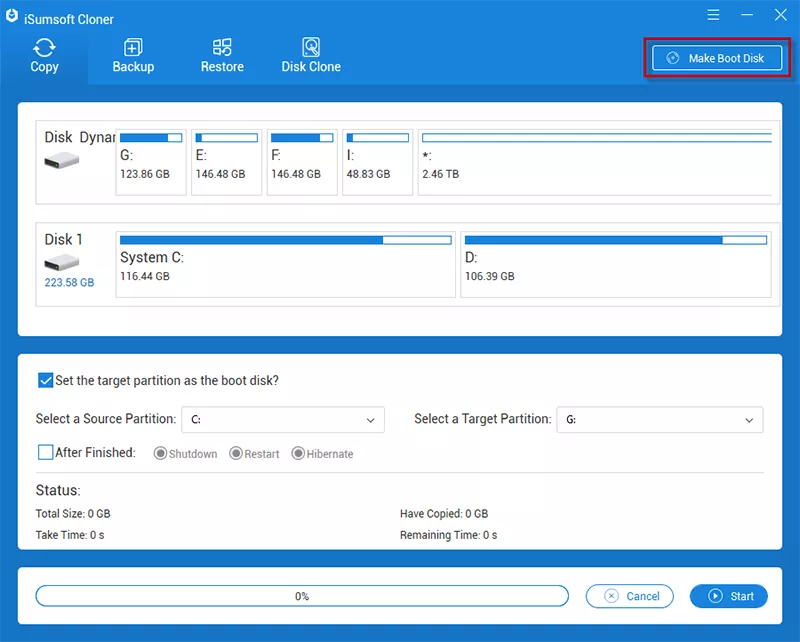Image resolution: width=800 pixels, height=642 pixels.
Task: Click the Take Time: 0 s text
Action: [x=70, y=535]
